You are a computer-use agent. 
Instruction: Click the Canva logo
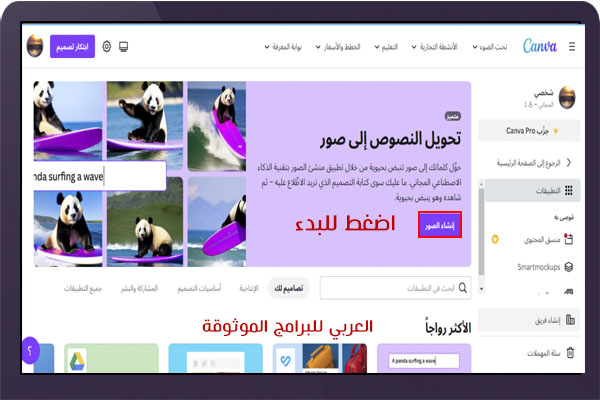pos(540,46)
